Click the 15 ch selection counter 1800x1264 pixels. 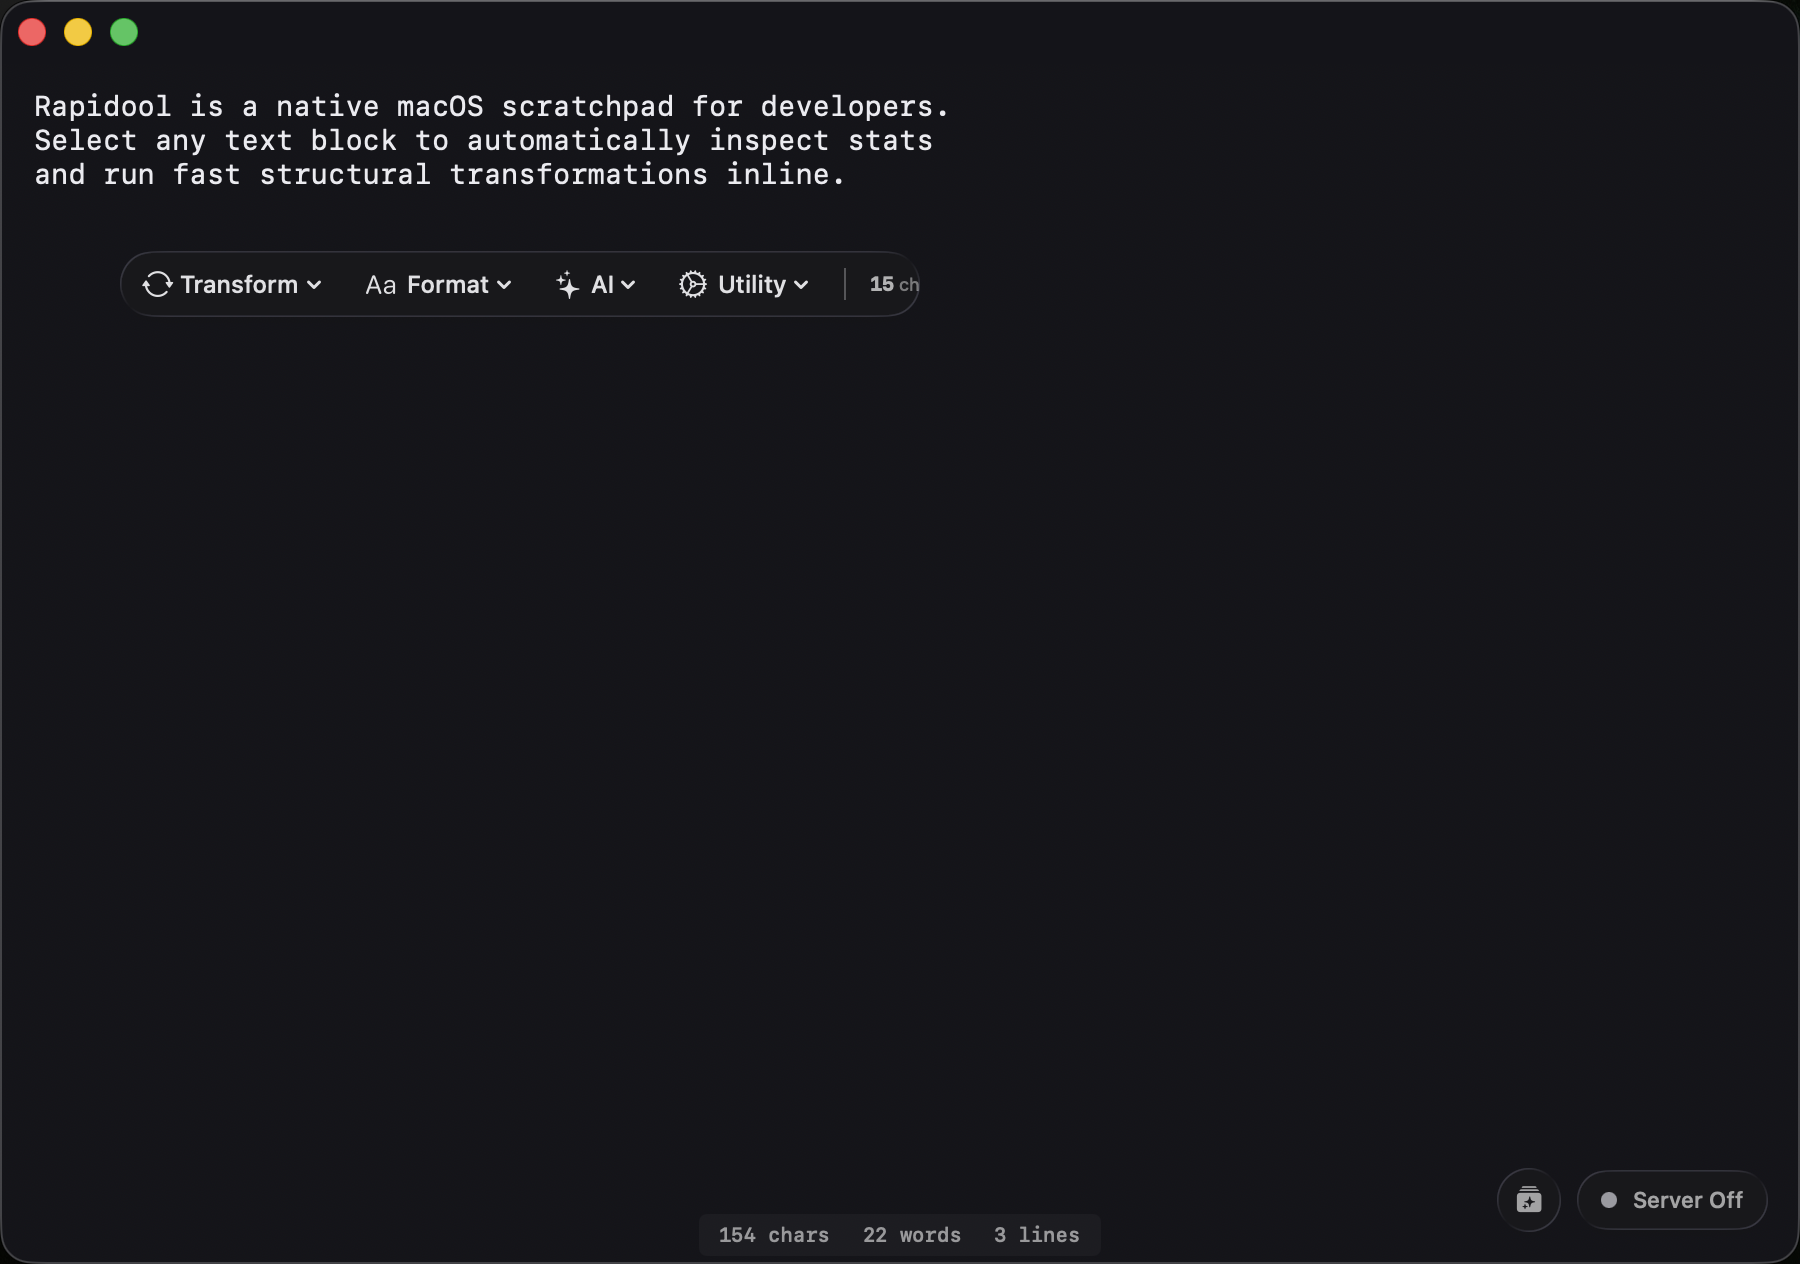click(x=894, y=285)
